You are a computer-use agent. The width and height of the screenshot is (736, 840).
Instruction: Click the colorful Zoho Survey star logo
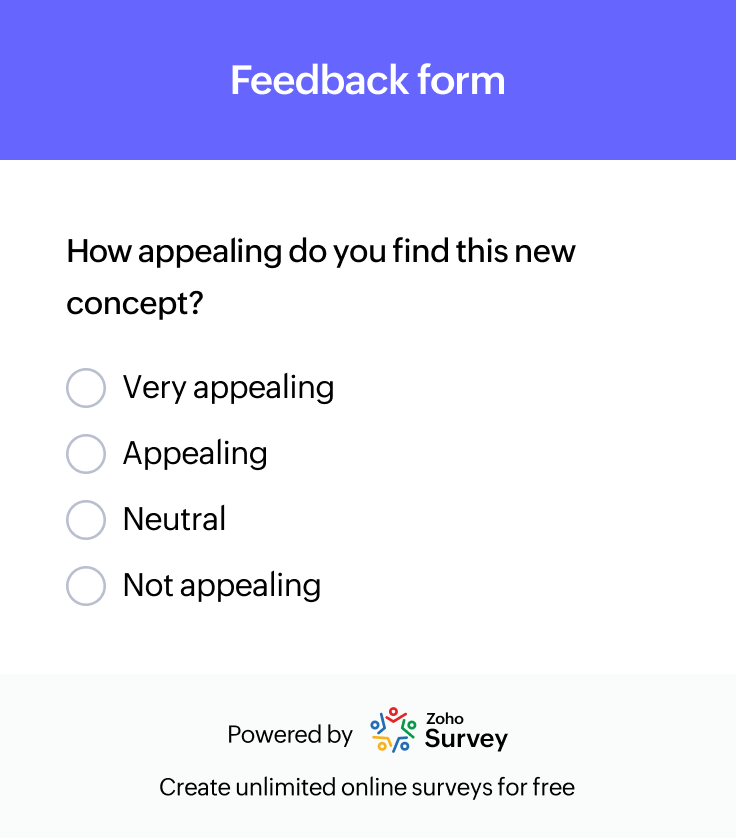[392, 730]
